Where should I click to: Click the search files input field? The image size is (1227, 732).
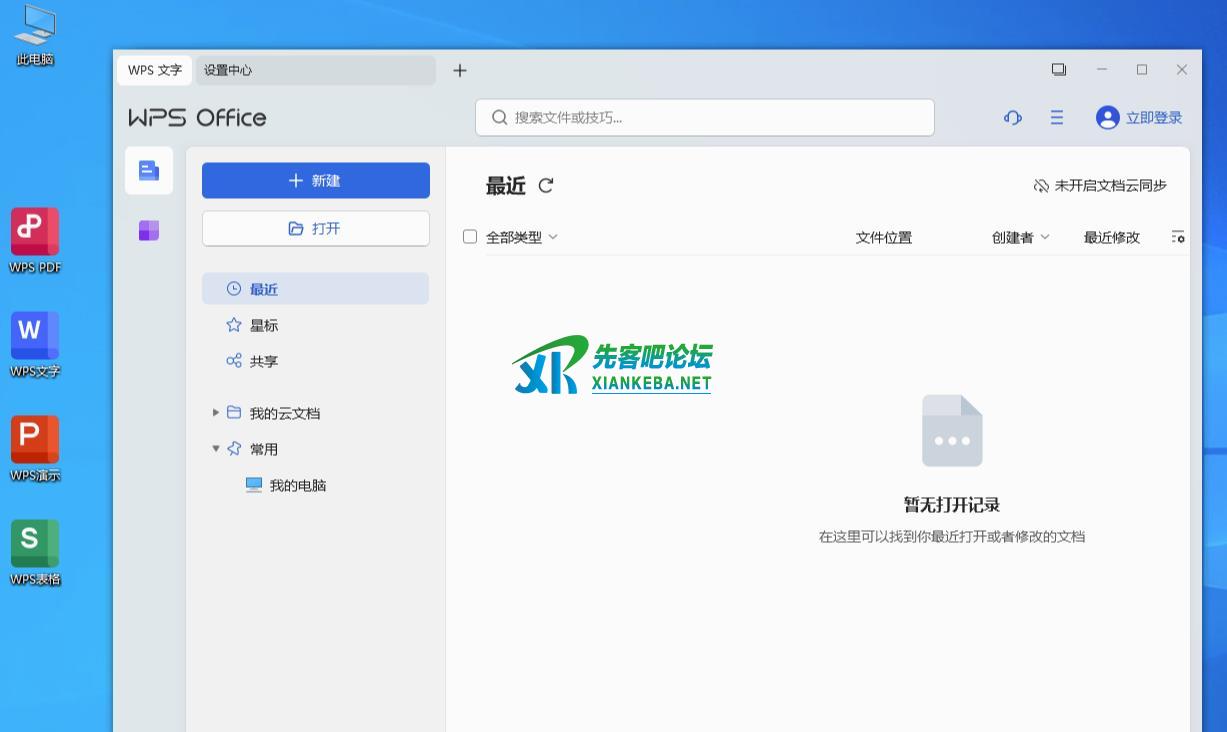click(704, 118)
